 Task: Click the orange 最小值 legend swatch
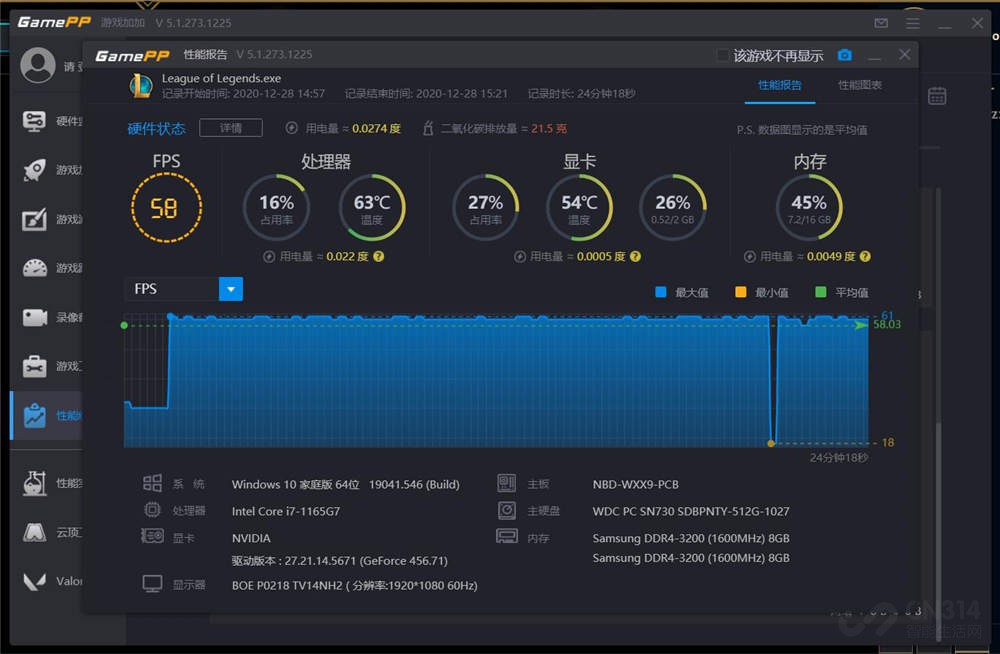[740, 292]
